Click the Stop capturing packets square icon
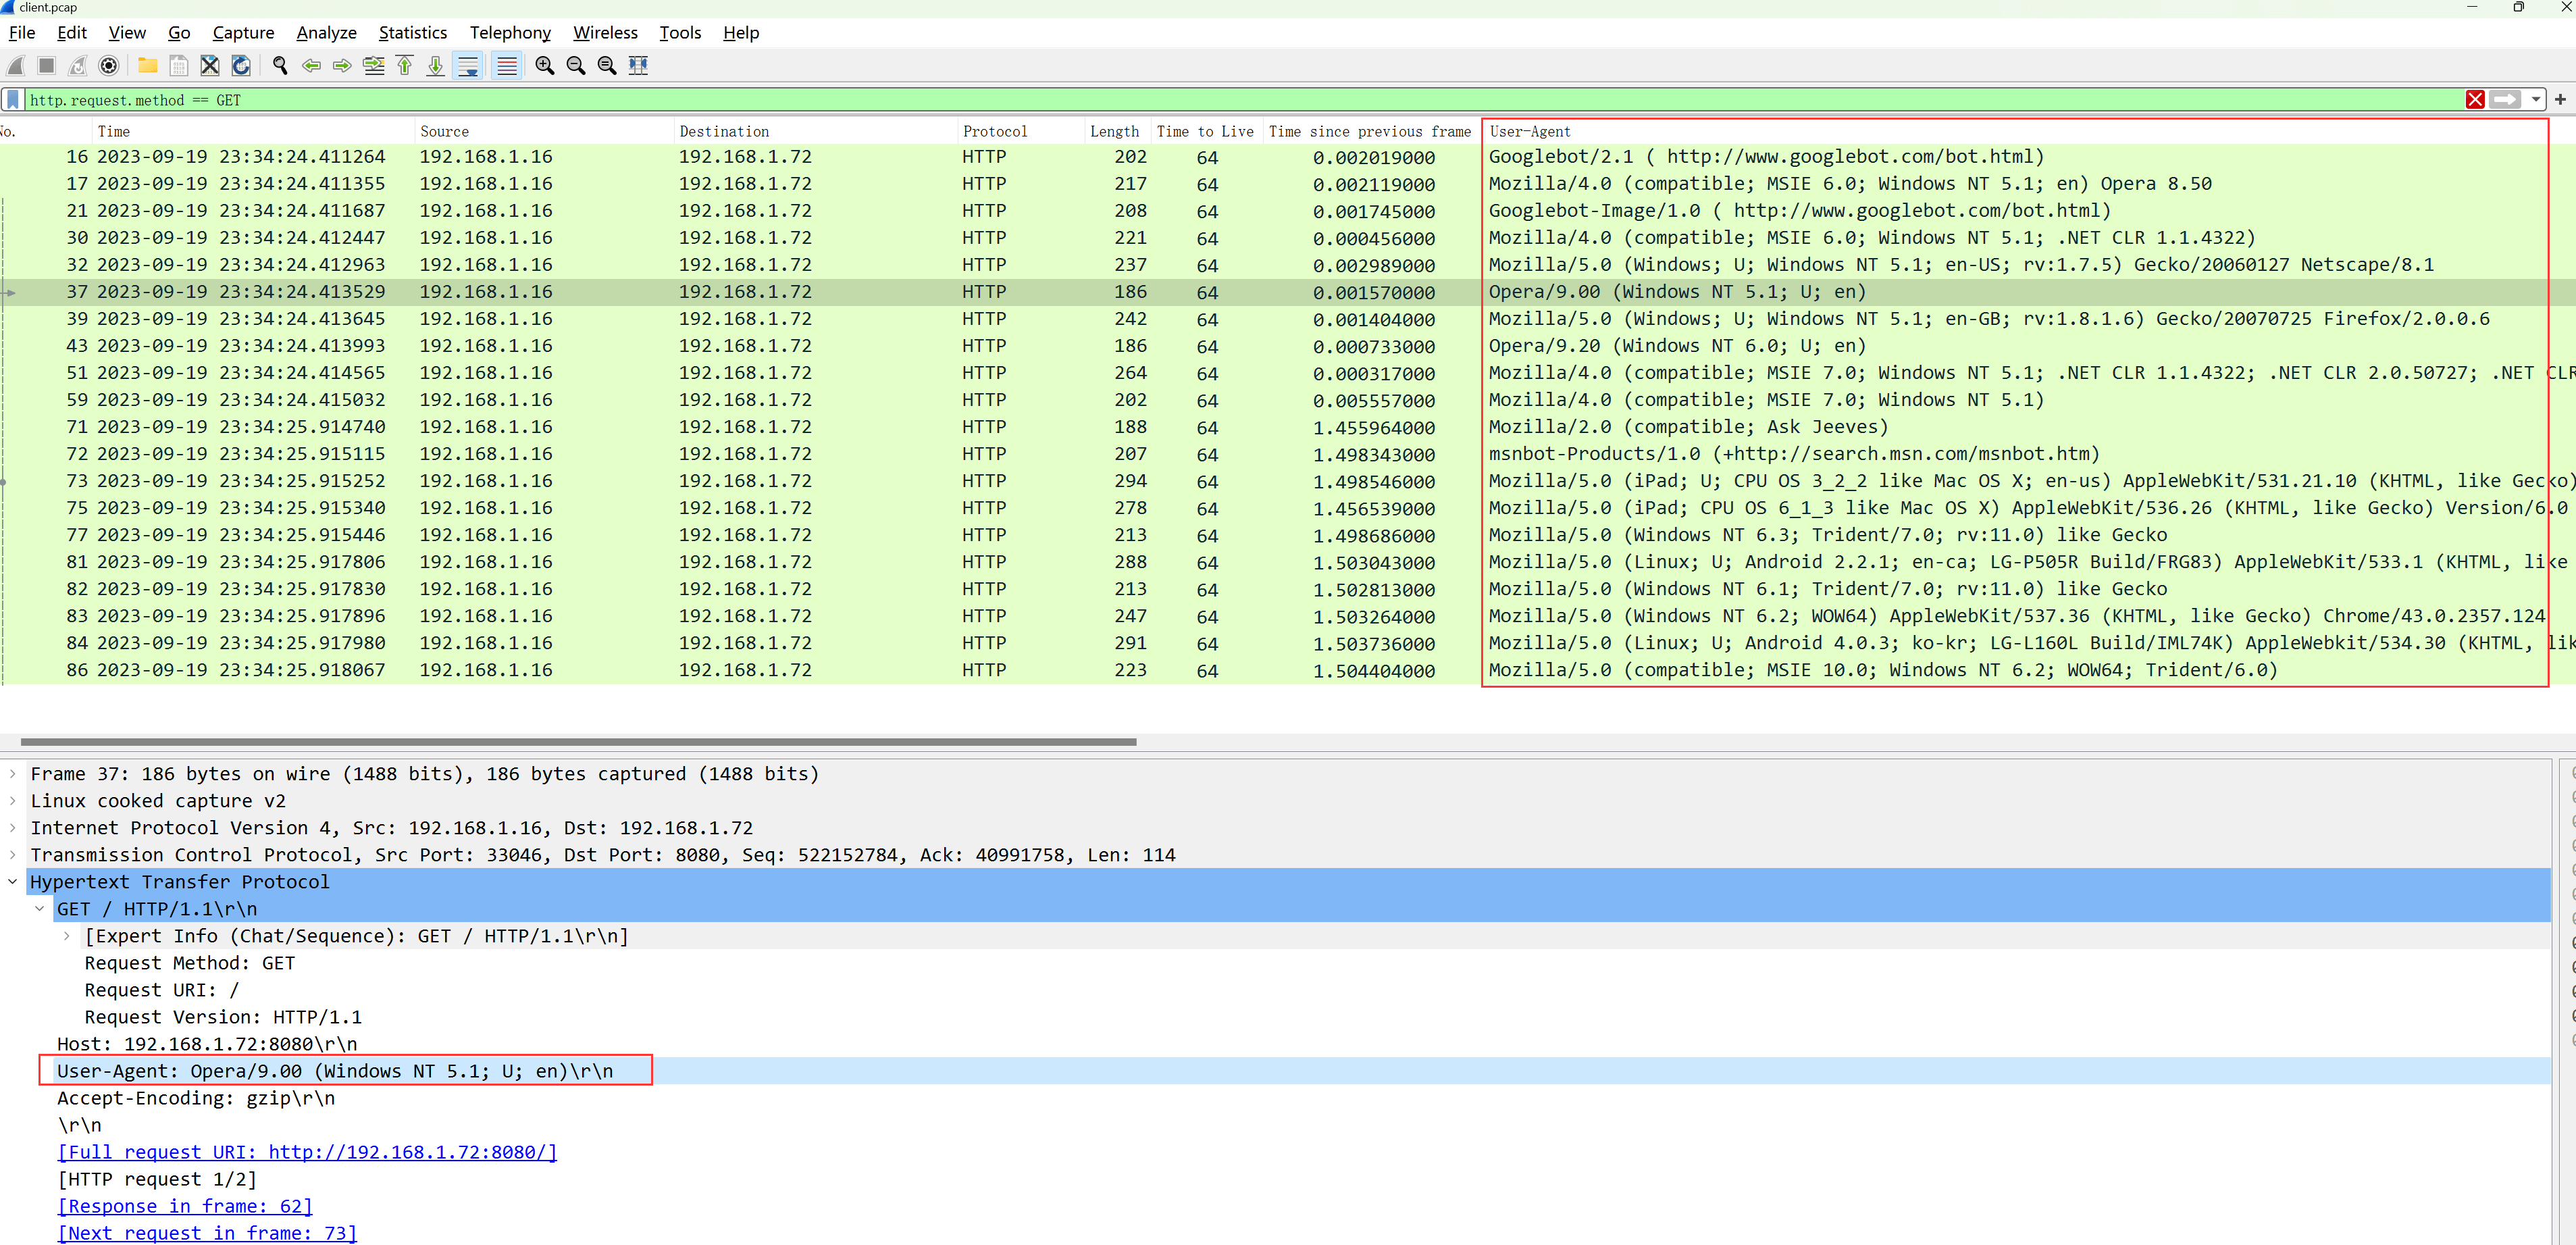Image resolution: width=2576 pixels, height=1245 pixels. [x=46, y=66]
